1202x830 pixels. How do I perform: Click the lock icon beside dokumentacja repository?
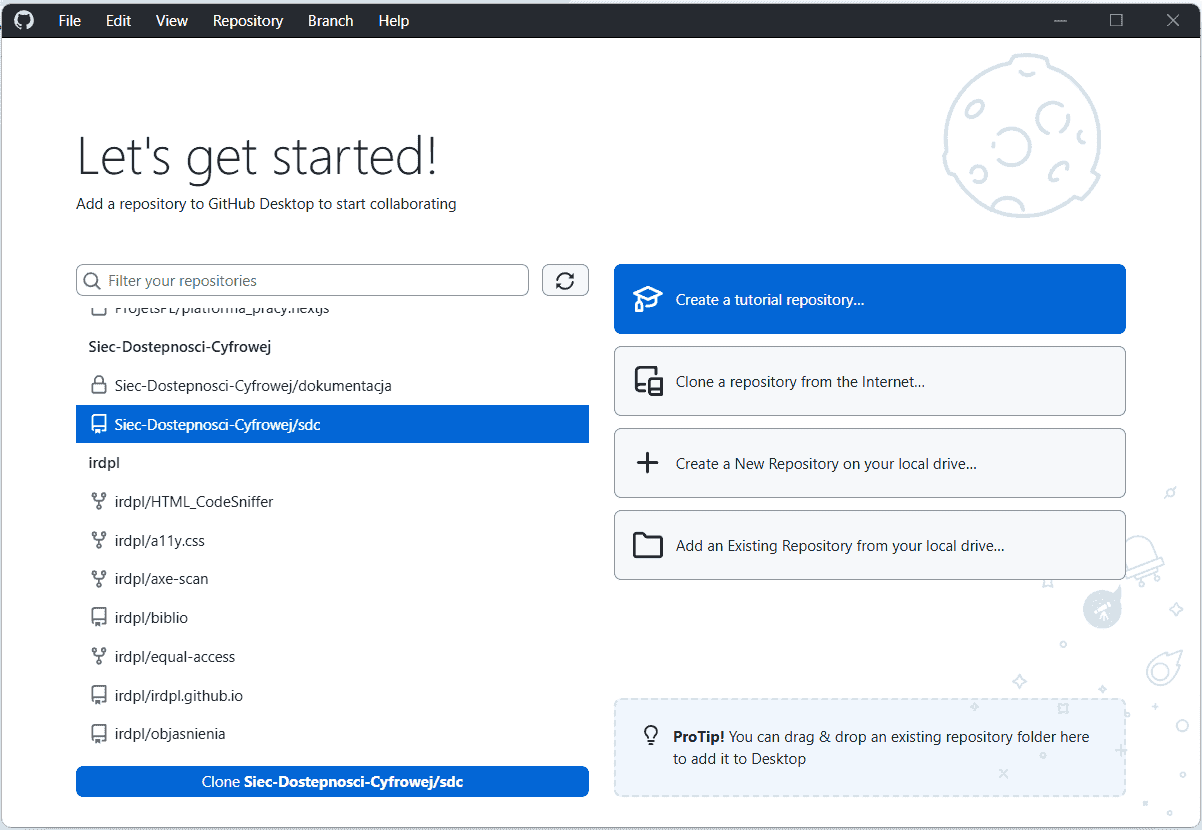click(99, 385)
